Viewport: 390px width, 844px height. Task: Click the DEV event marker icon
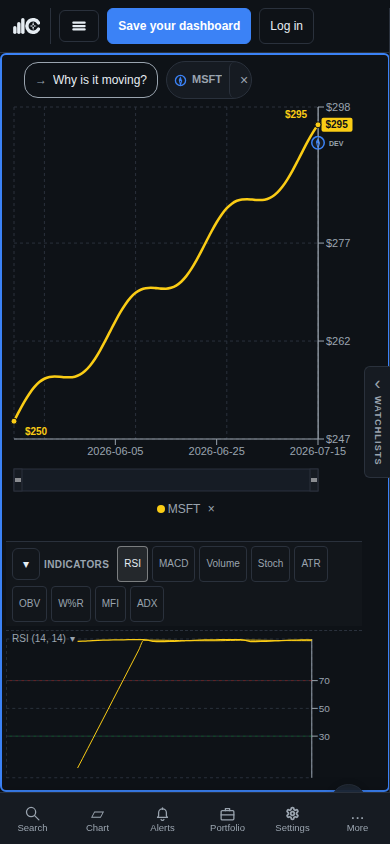click(318, 143)
